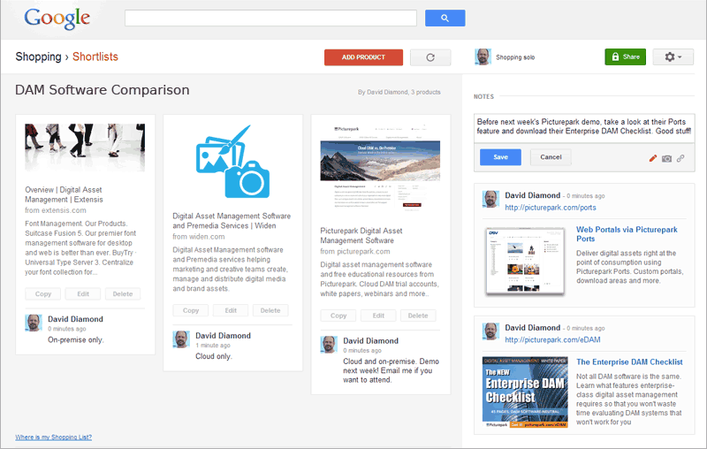Click the green Share lock button
Image resolution: width=707 pixels, height=449 pixels.
pyautogui.click(x=625, y=57)
